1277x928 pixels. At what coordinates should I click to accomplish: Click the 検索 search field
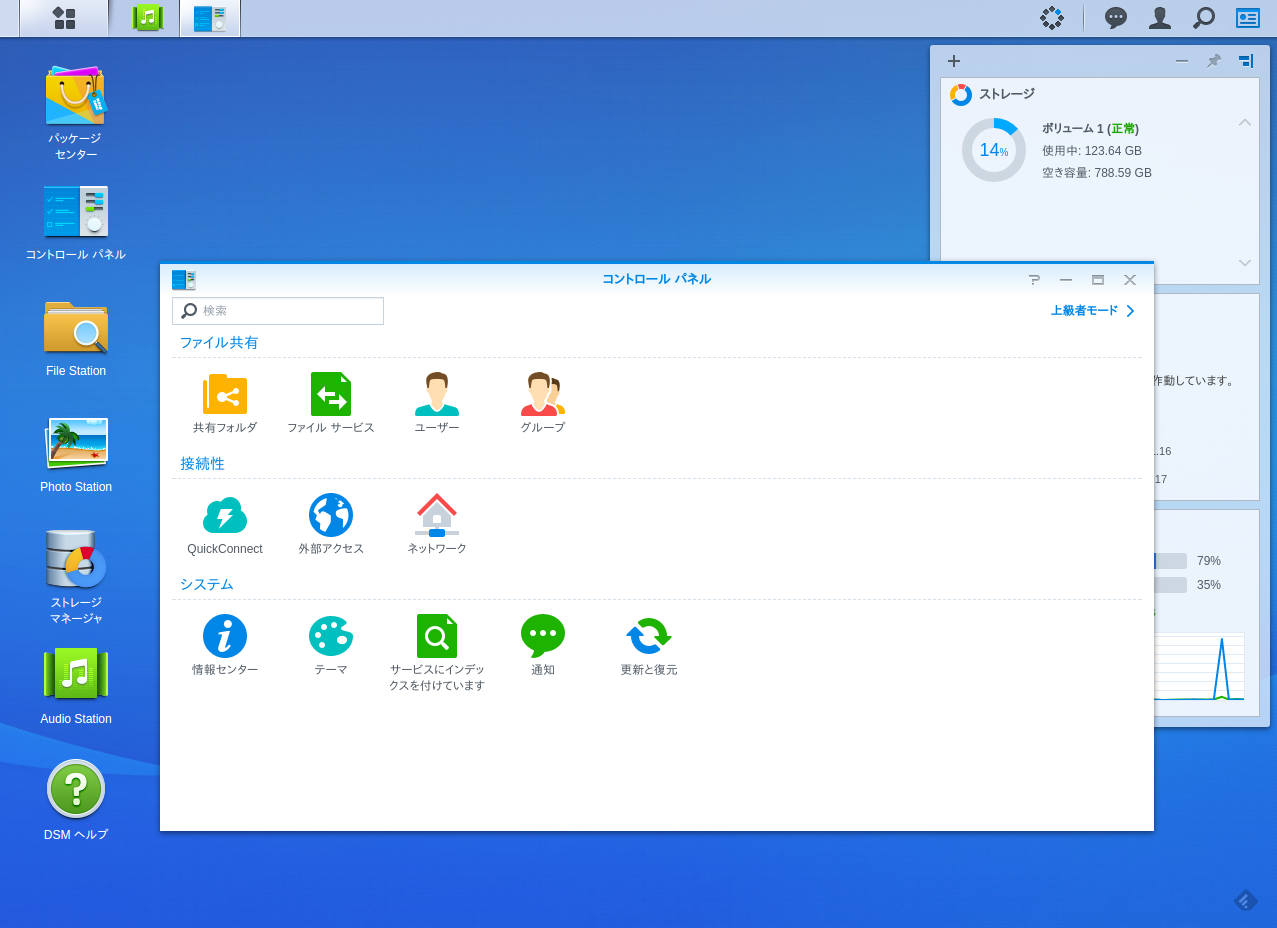tap(278, 311)
